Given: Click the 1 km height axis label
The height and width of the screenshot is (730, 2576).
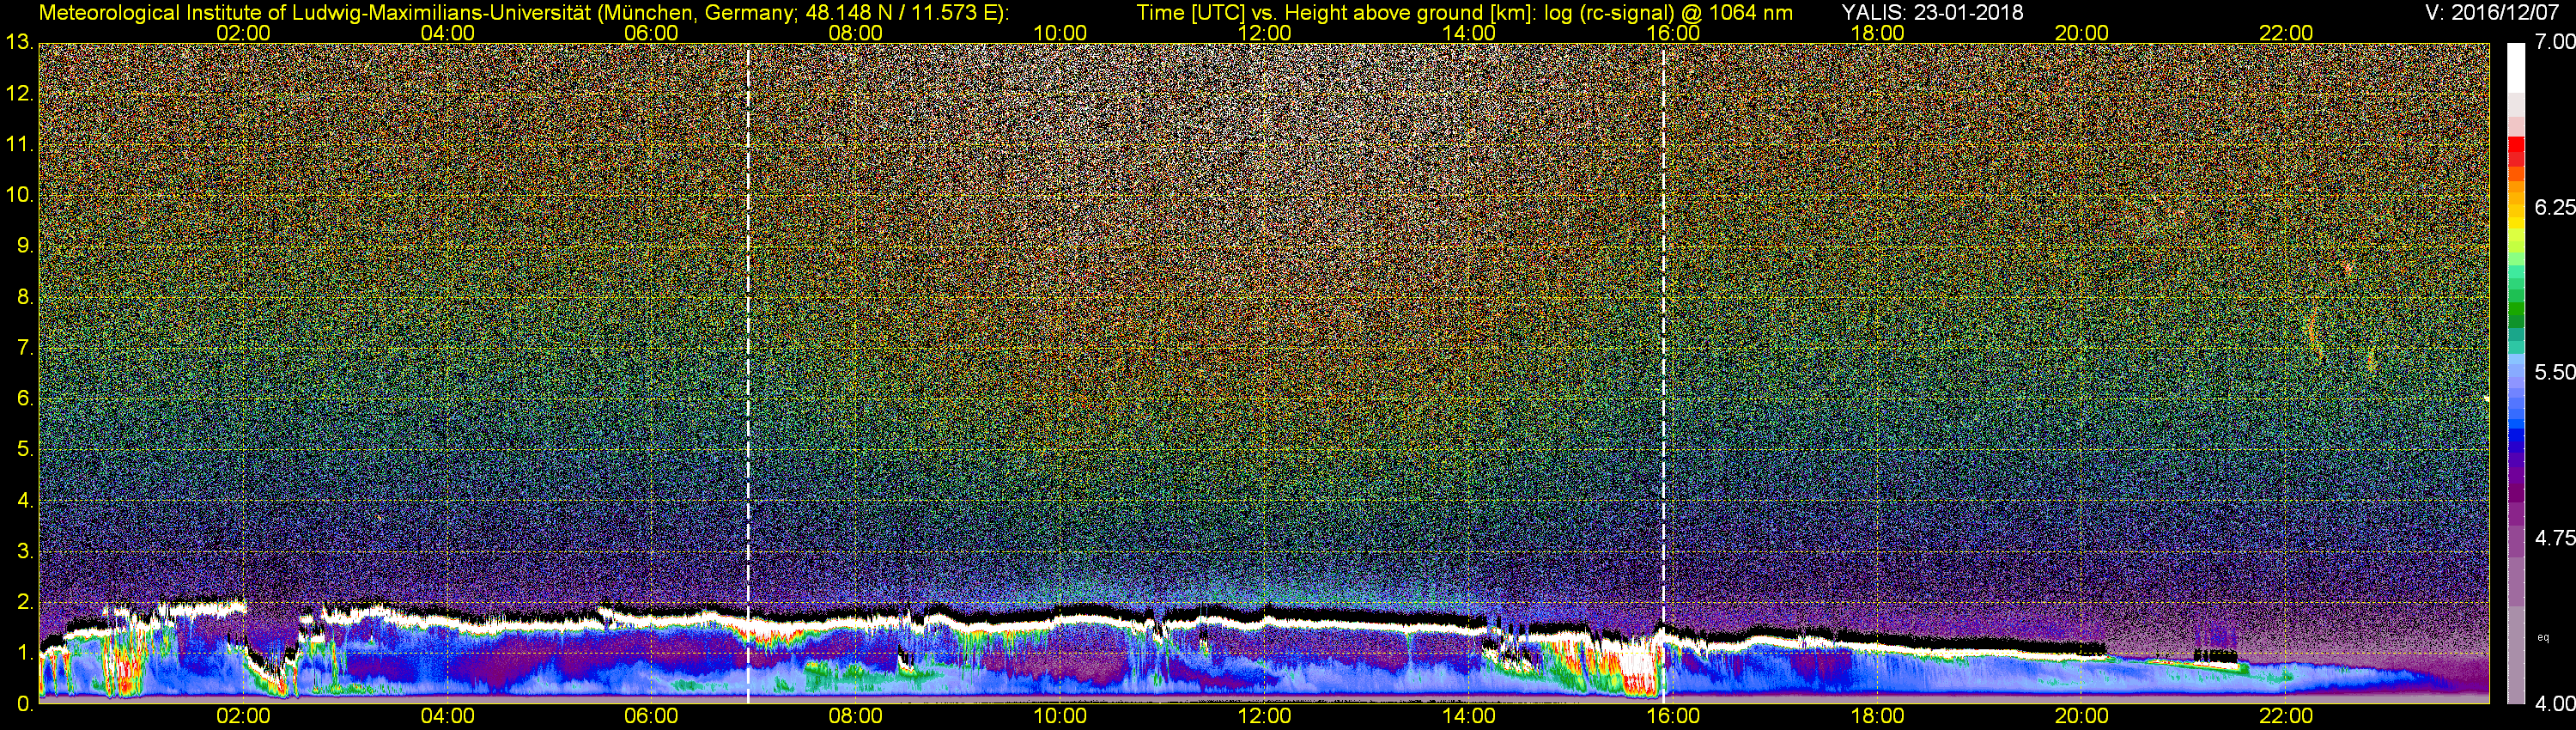Looking at the screenshot, I should pos(25,653).
